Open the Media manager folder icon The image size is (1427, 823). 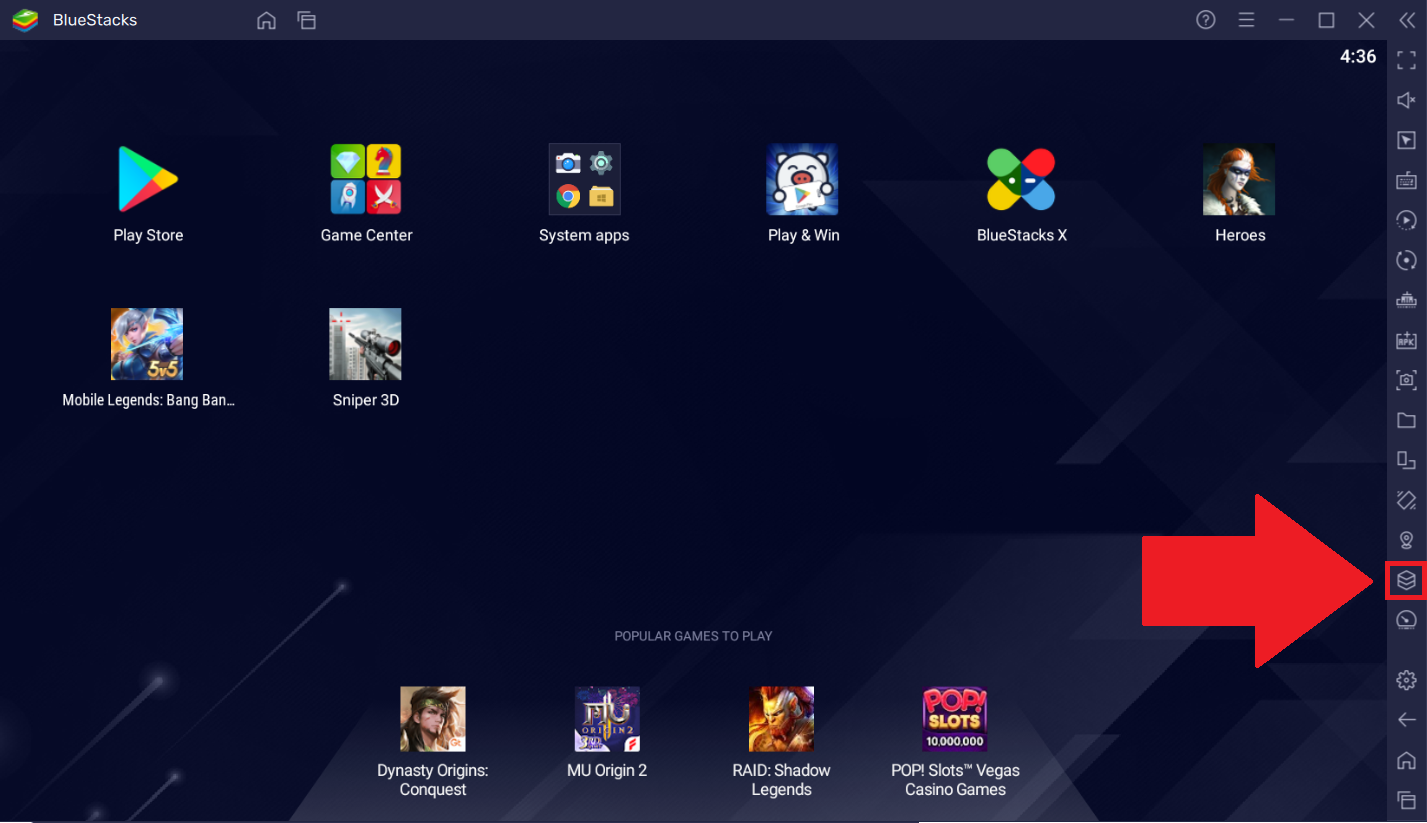click(1406, 420)
